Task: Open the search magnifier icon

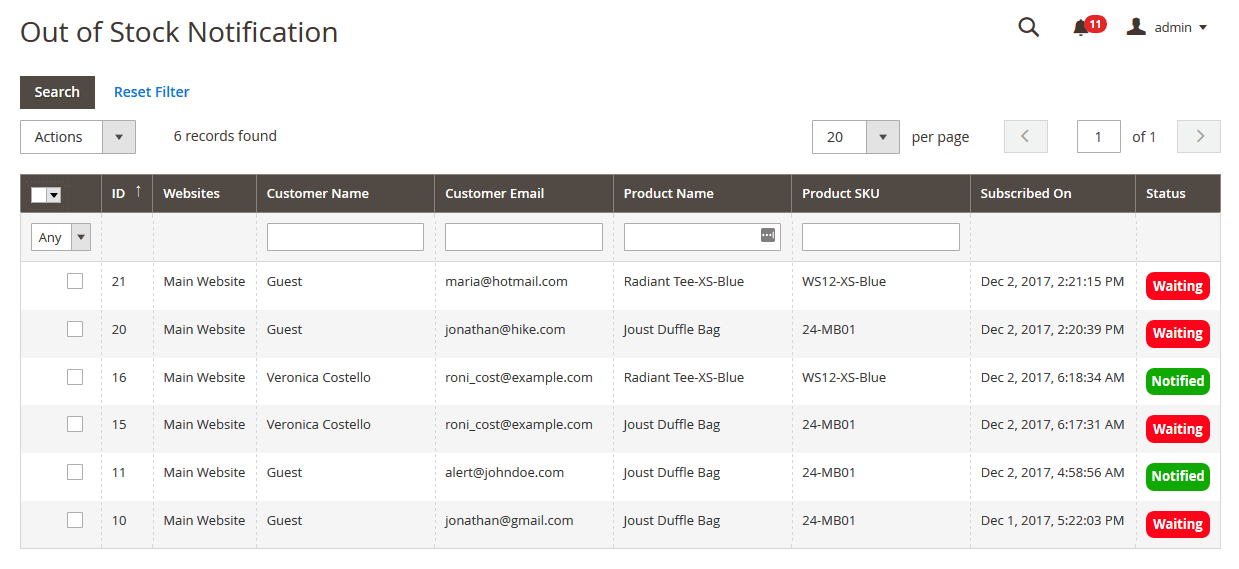Action: click(1028, 28)
